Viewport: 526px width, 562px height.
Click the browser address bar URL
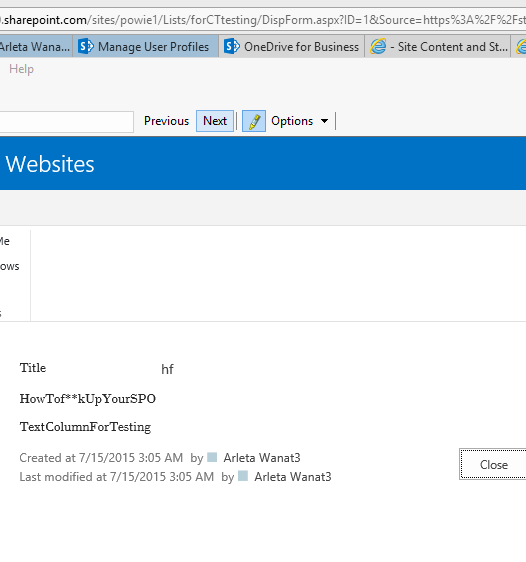263,20
